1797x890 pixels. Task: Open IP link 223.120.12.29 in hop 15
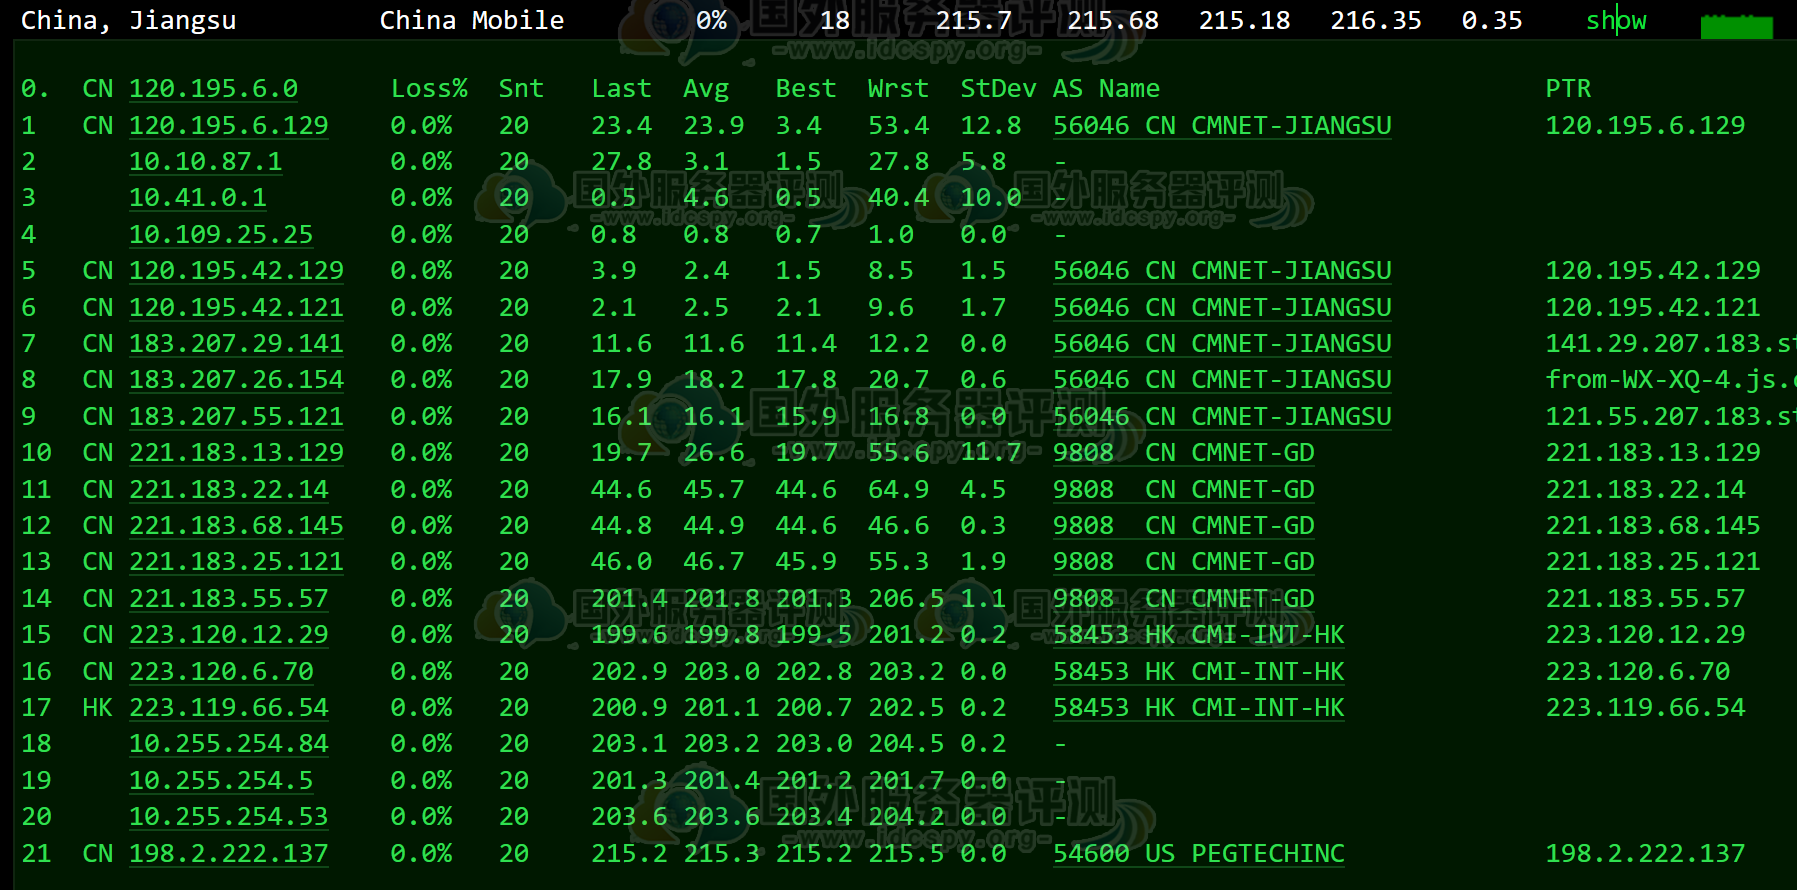[x=229, y=635]
